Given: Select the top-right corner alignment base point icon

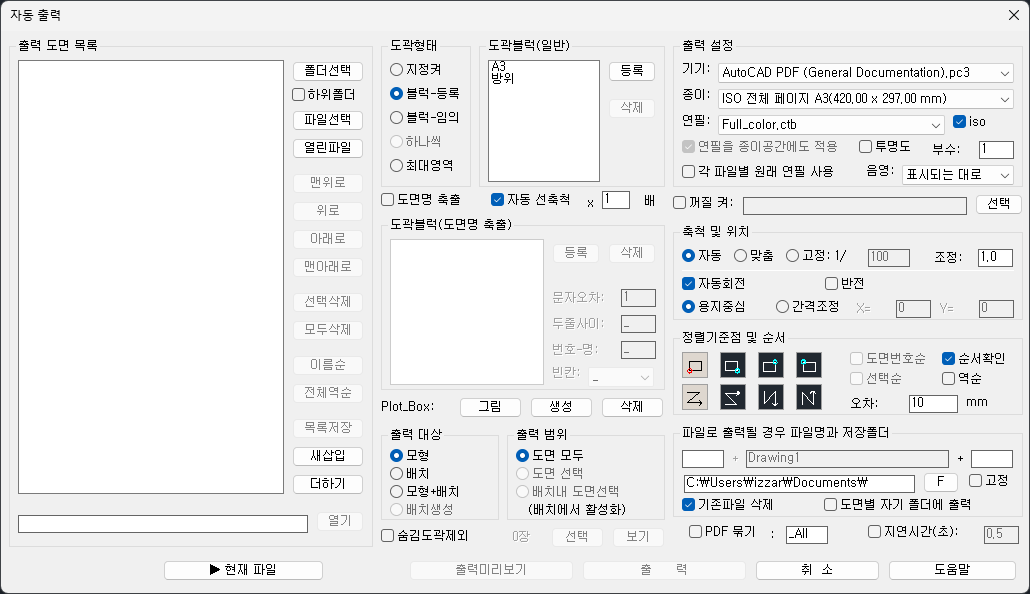Looking at the screenshot, I should click(771, 365).
